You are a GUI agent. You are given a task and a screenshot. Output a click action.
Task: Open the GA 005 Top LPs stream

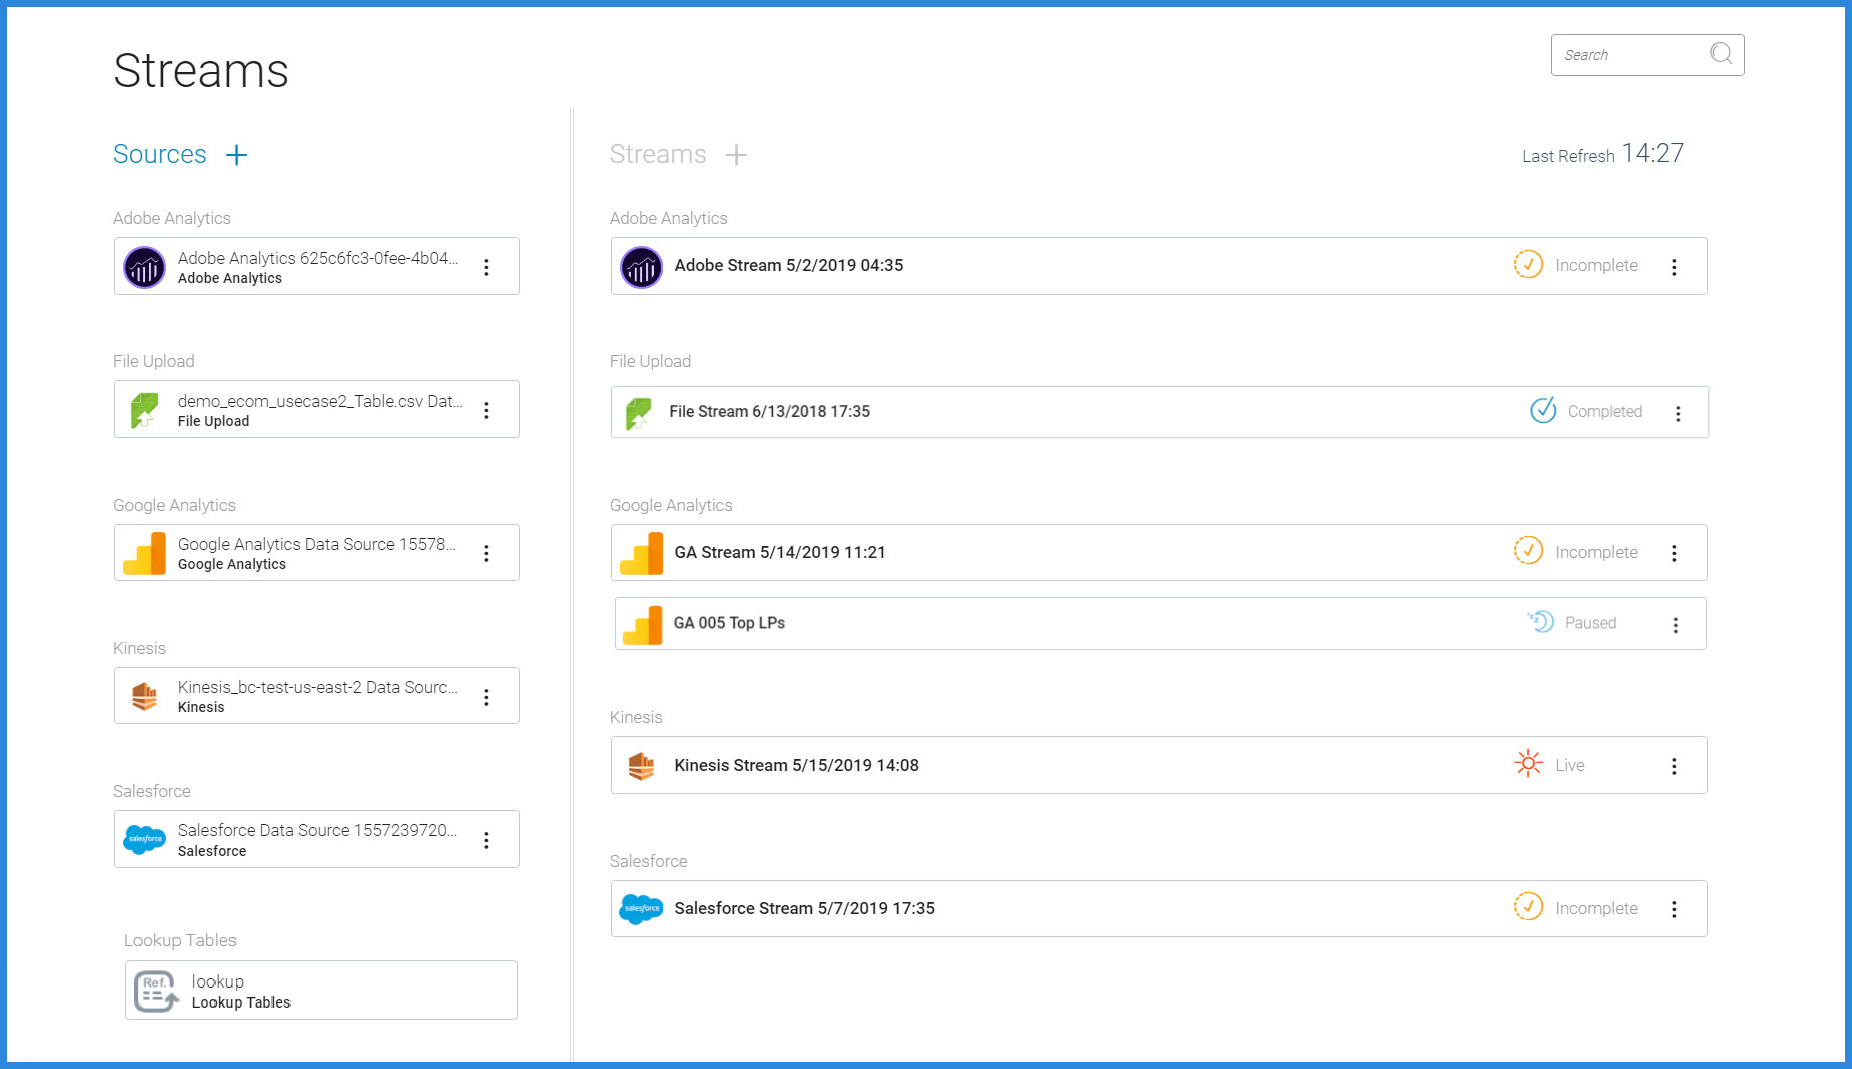pos(1160,624)
